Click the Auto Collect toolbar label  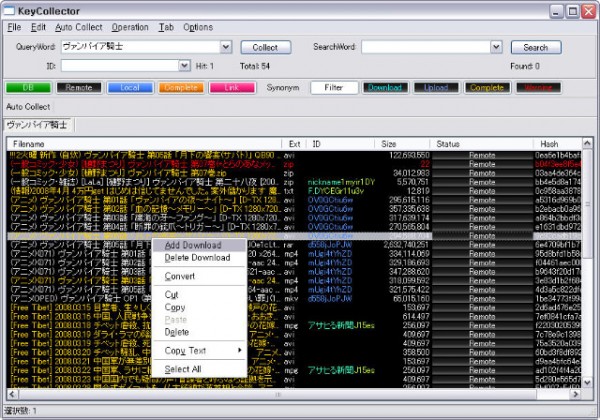(x=28, y=107)
